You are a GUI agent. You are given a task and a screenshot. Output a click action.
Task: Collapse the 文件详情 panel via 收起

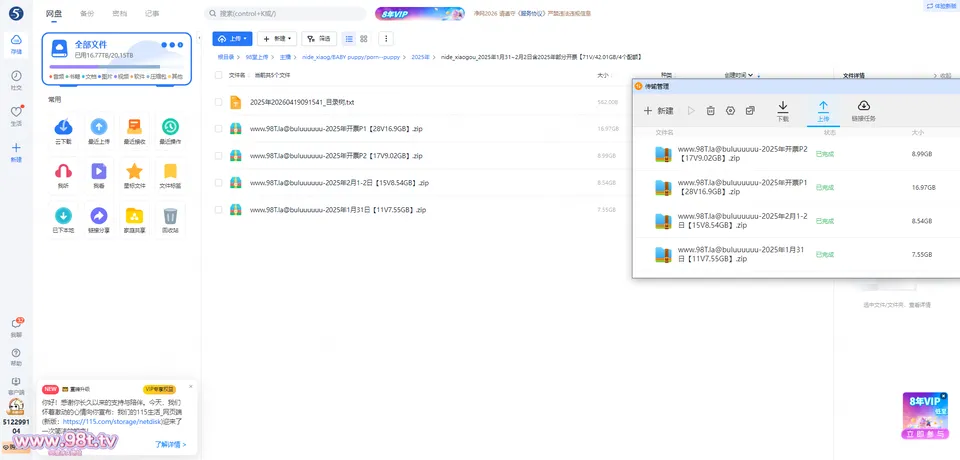(942, 76)
